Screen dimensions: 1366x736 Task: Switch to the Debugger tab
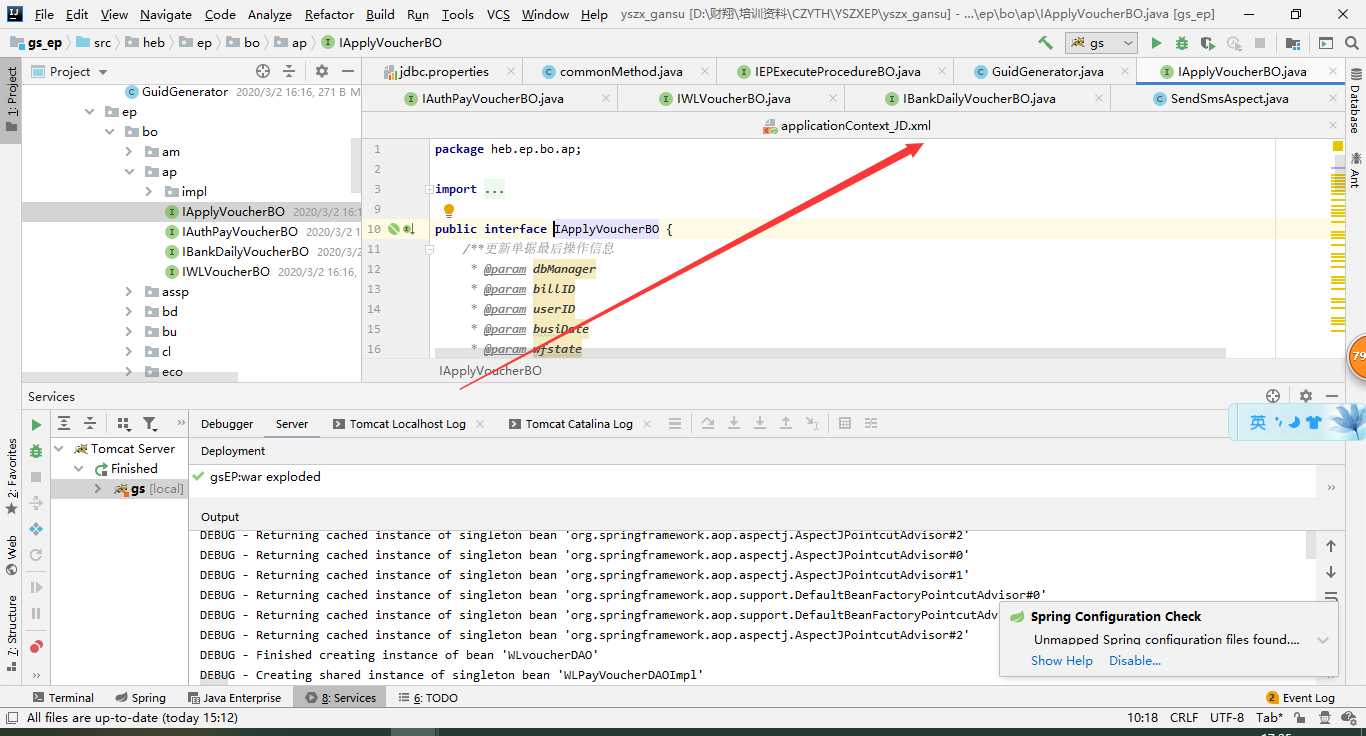coord(227,424)
